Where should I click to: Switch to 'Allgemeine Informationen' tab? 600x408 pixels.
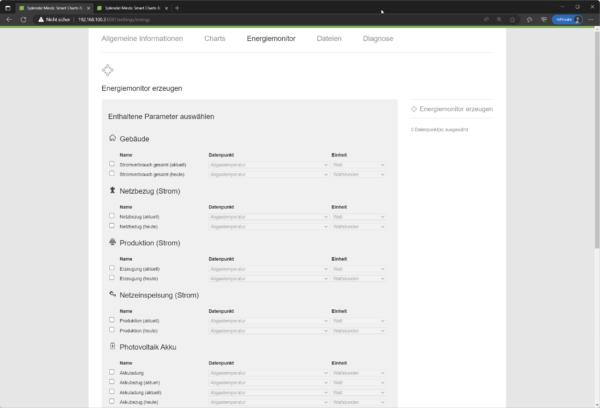click(142, 39)
